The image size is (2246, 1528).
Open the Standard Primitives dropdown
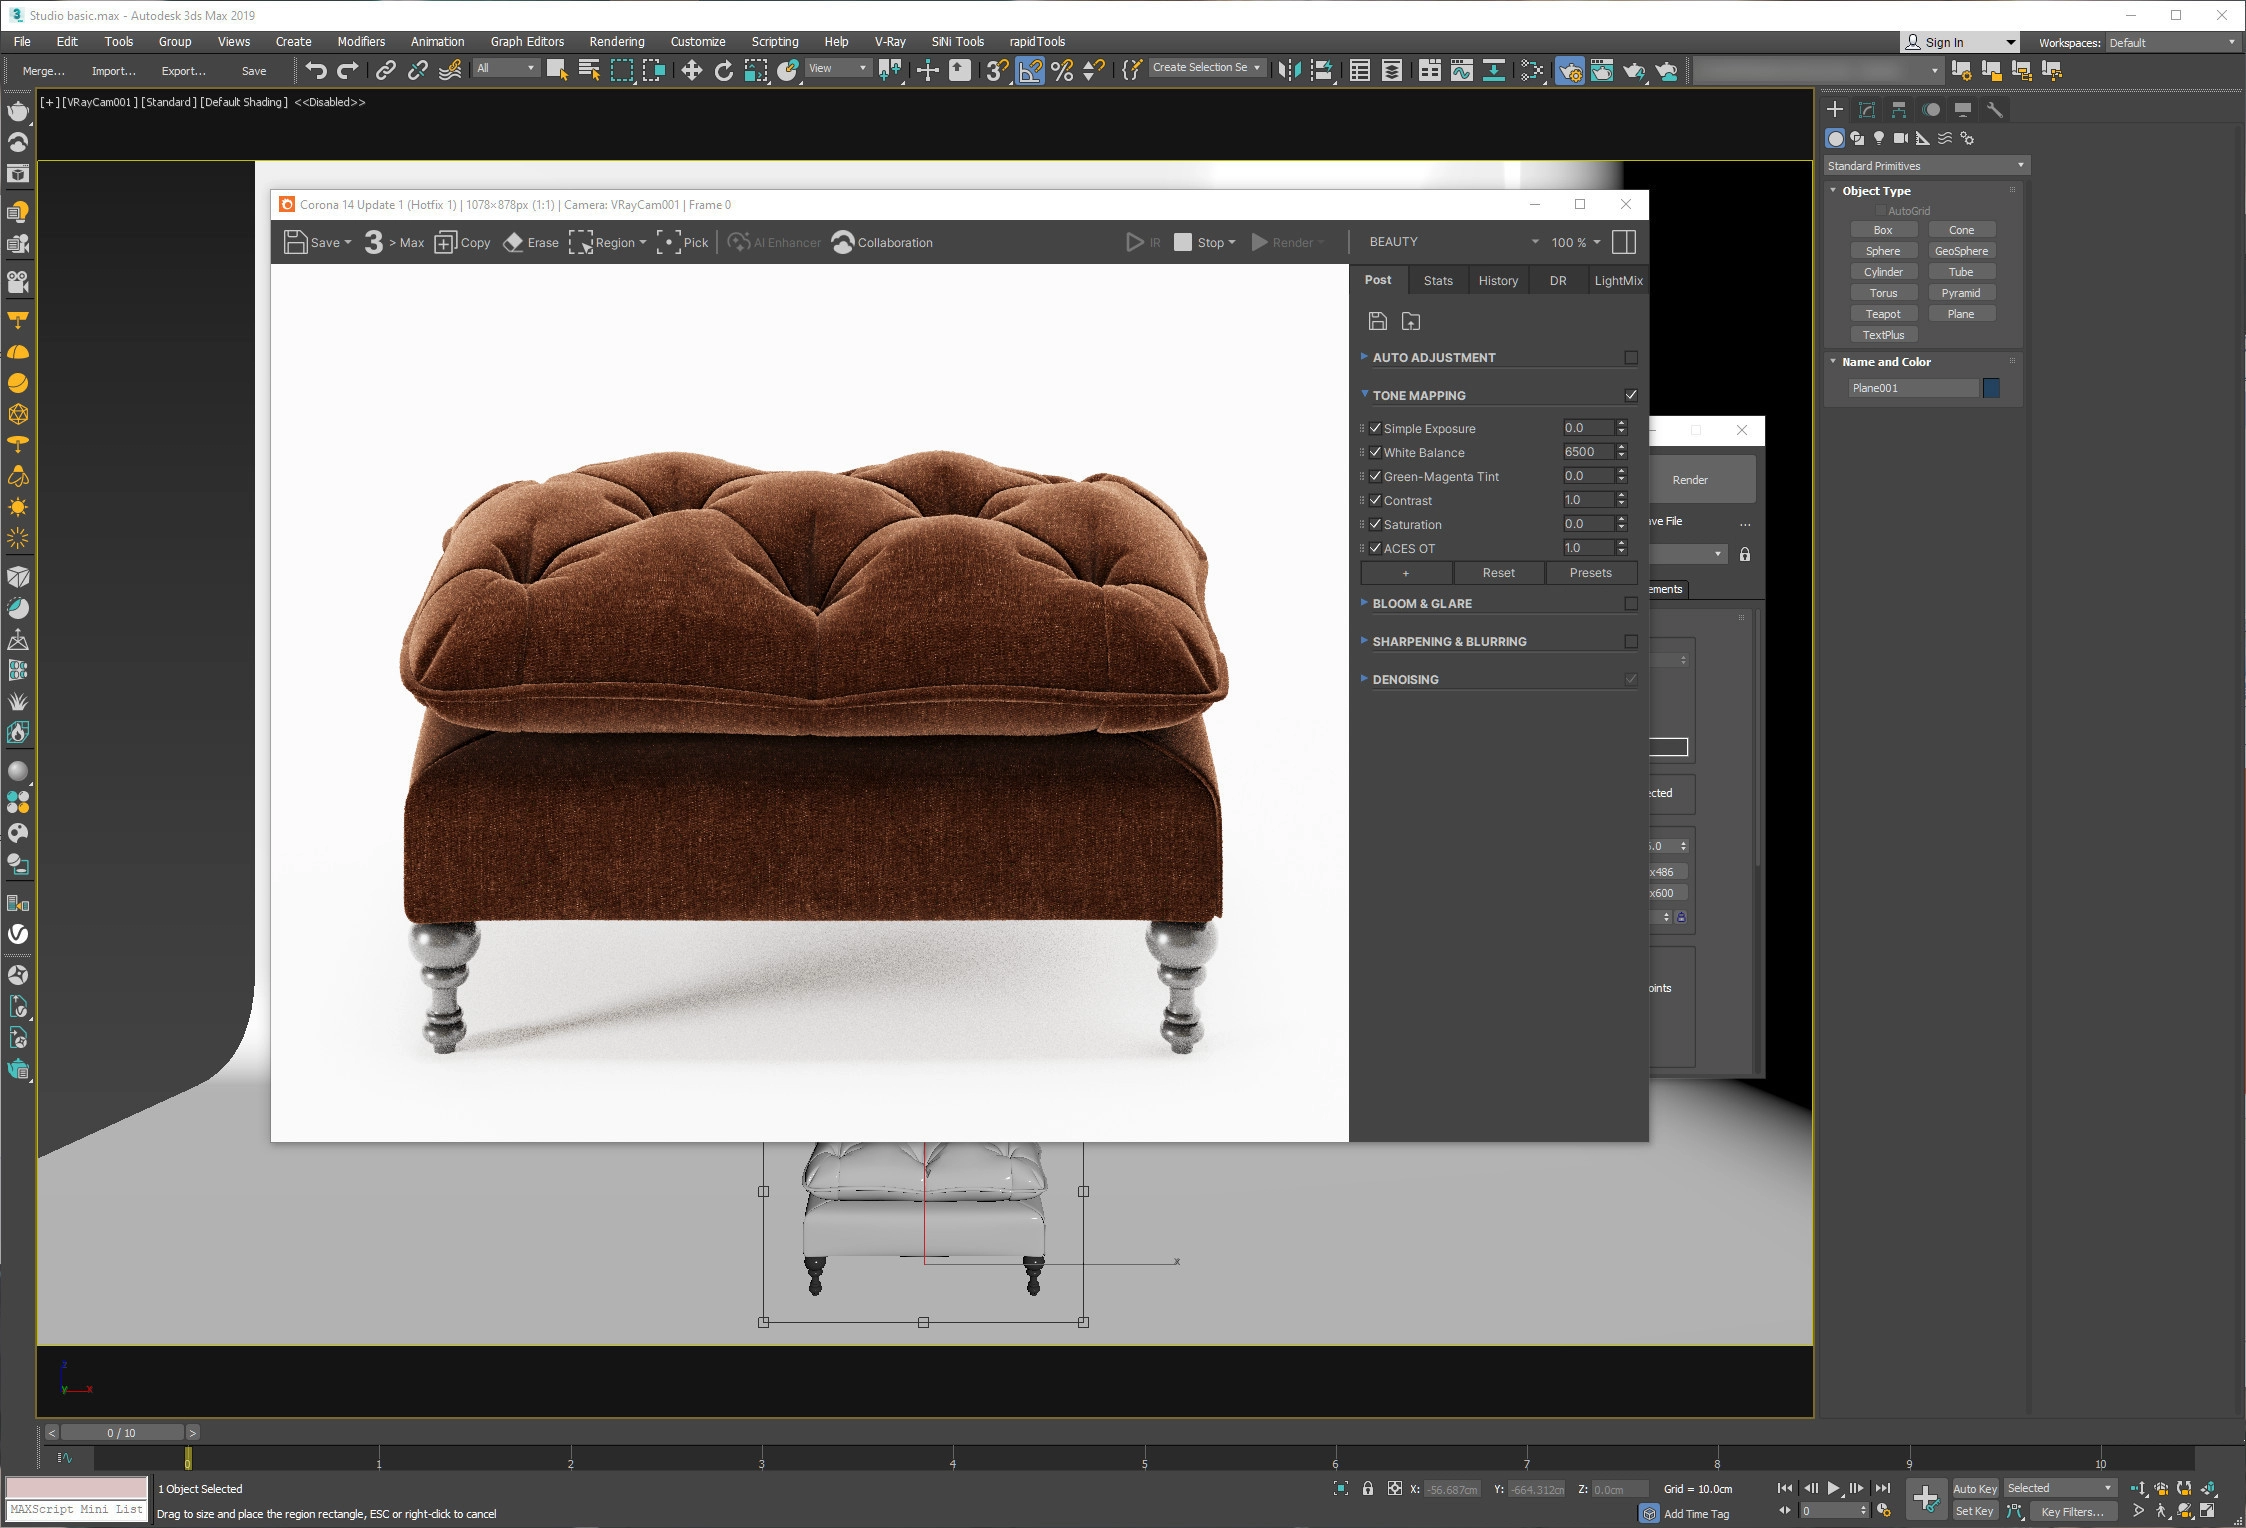pyautogui.click(x=1925, y=165)
